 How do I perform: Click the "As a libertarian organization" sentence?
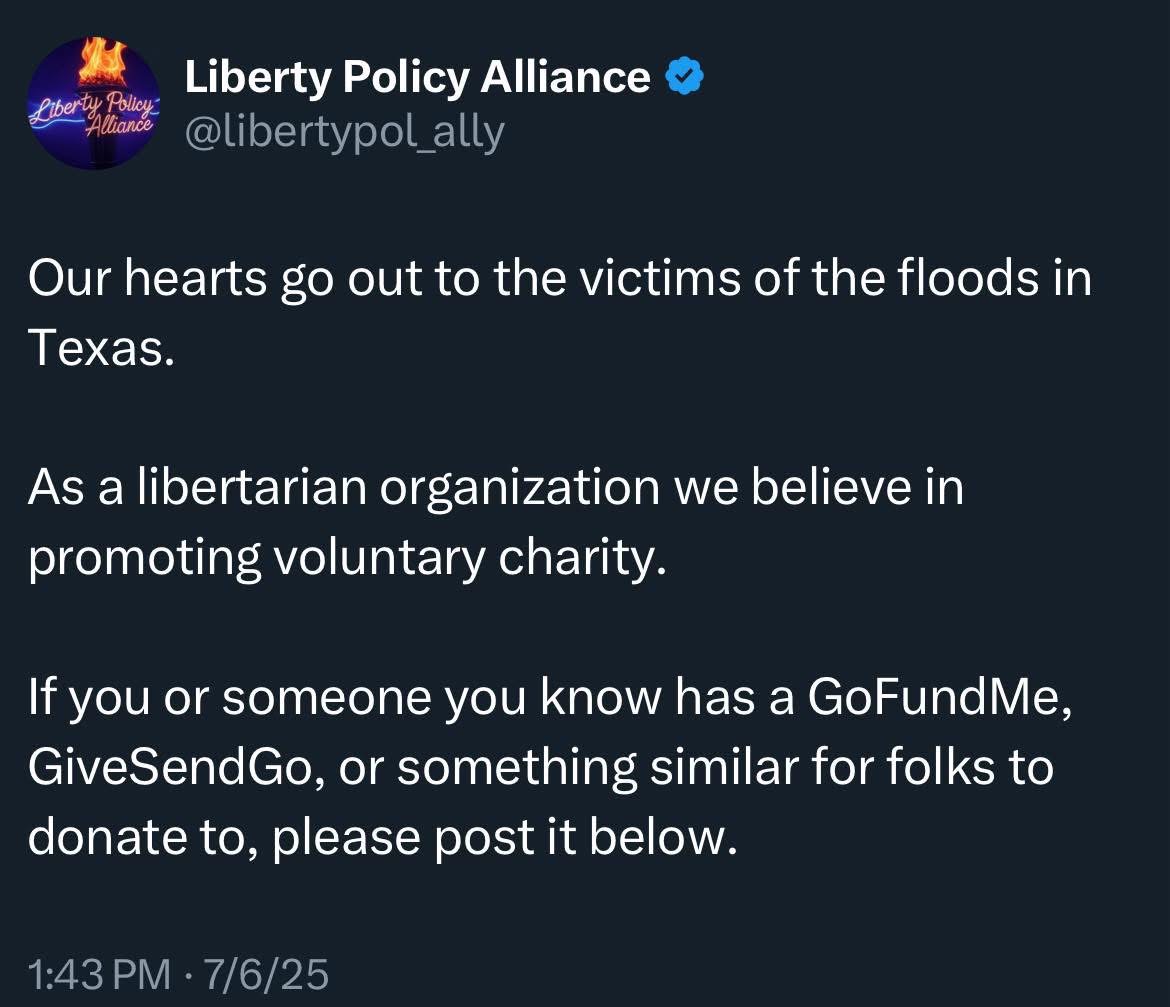click(x=342, y=488)
